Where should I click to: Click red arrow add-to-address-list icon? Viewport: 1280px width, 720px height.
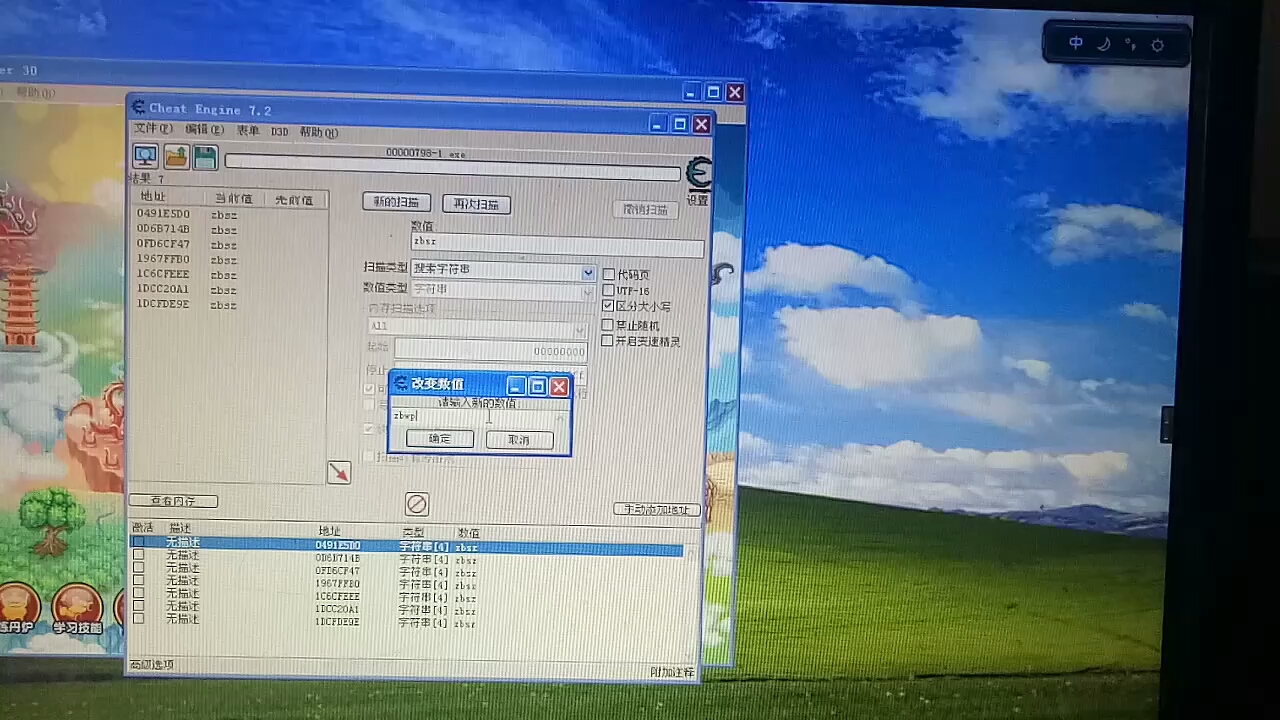tap(339, 471)
